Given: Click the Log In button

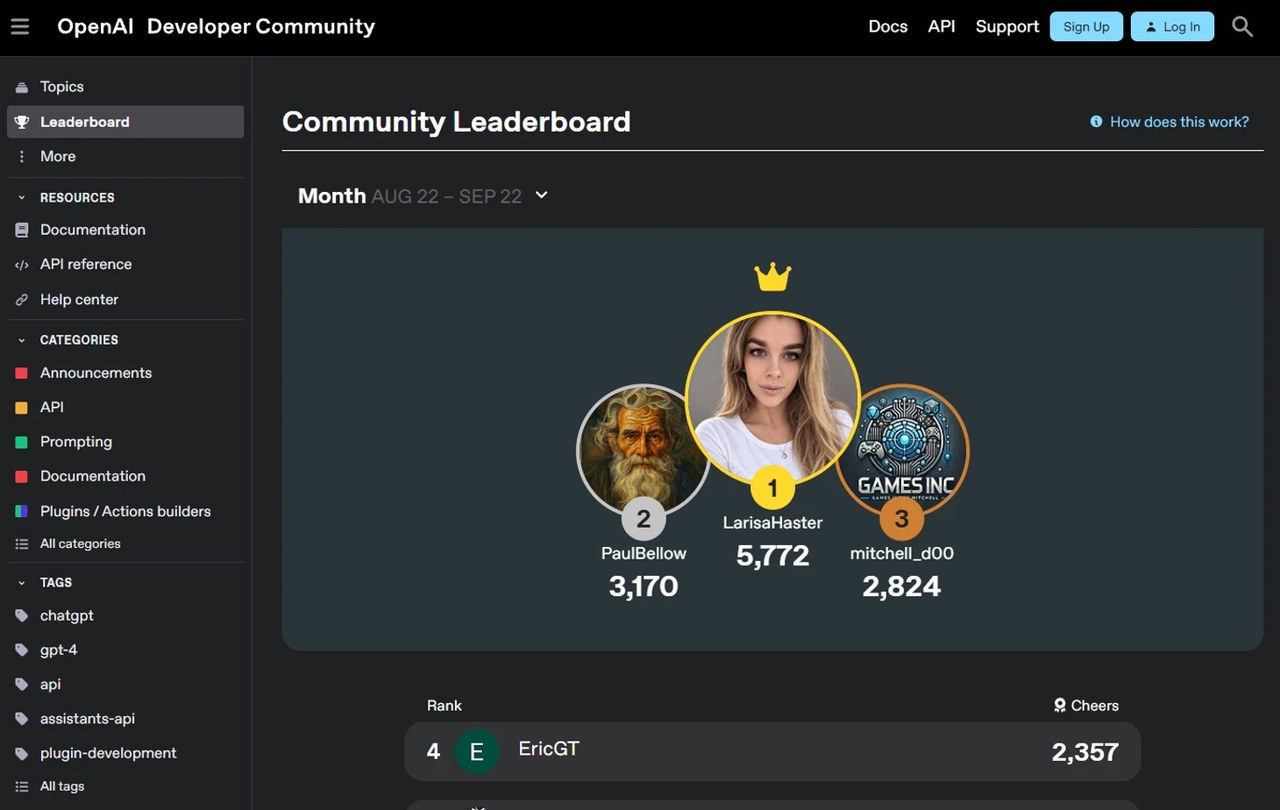Looking at the screenshot, I should point(1172,27).
